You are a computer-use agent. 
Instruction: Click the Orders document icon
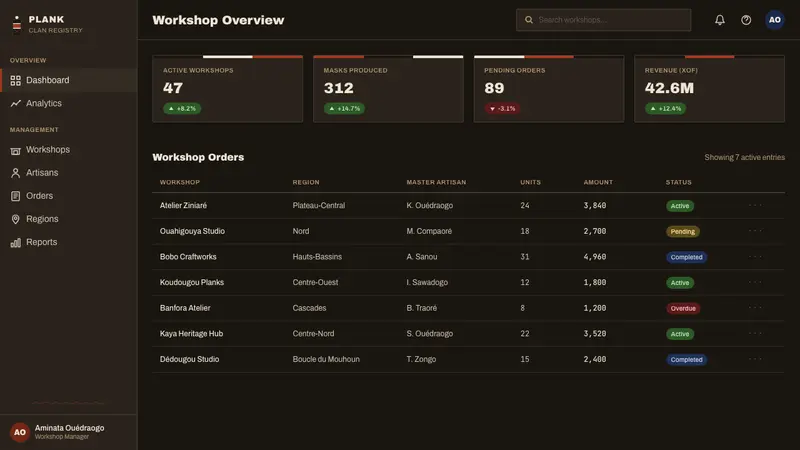pos(15,196)
